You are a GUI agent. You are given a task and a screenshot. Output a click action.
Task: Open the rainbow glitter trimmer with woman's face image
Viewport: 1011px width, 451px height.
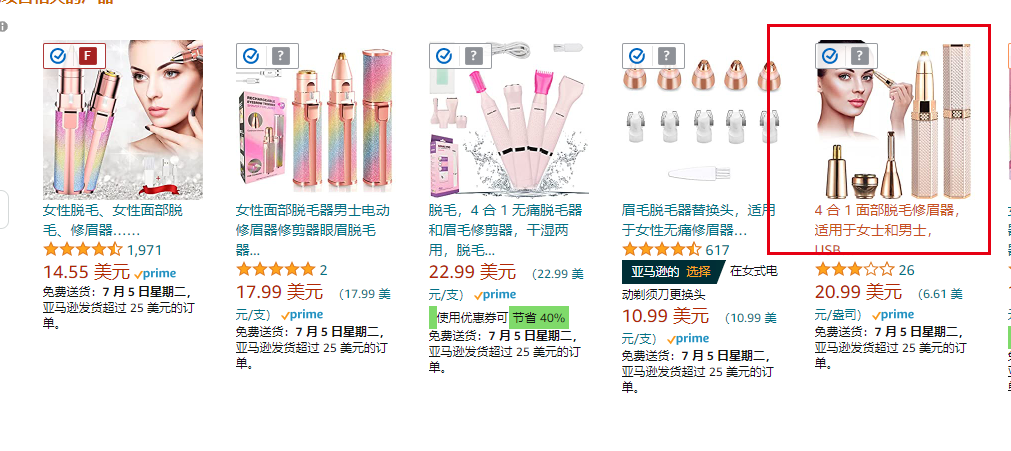pos(123,121)
